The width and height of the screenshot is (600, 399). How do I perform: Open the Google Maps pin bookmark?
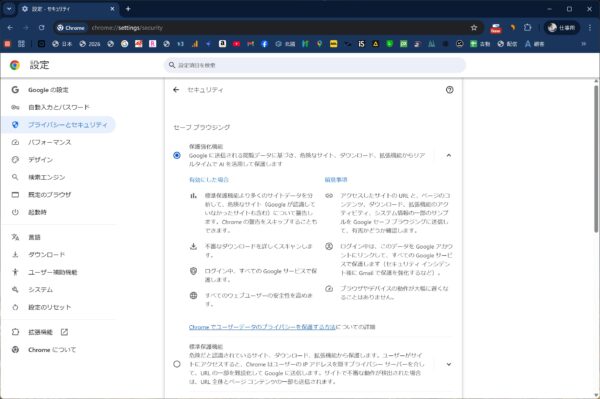[320, 44]
